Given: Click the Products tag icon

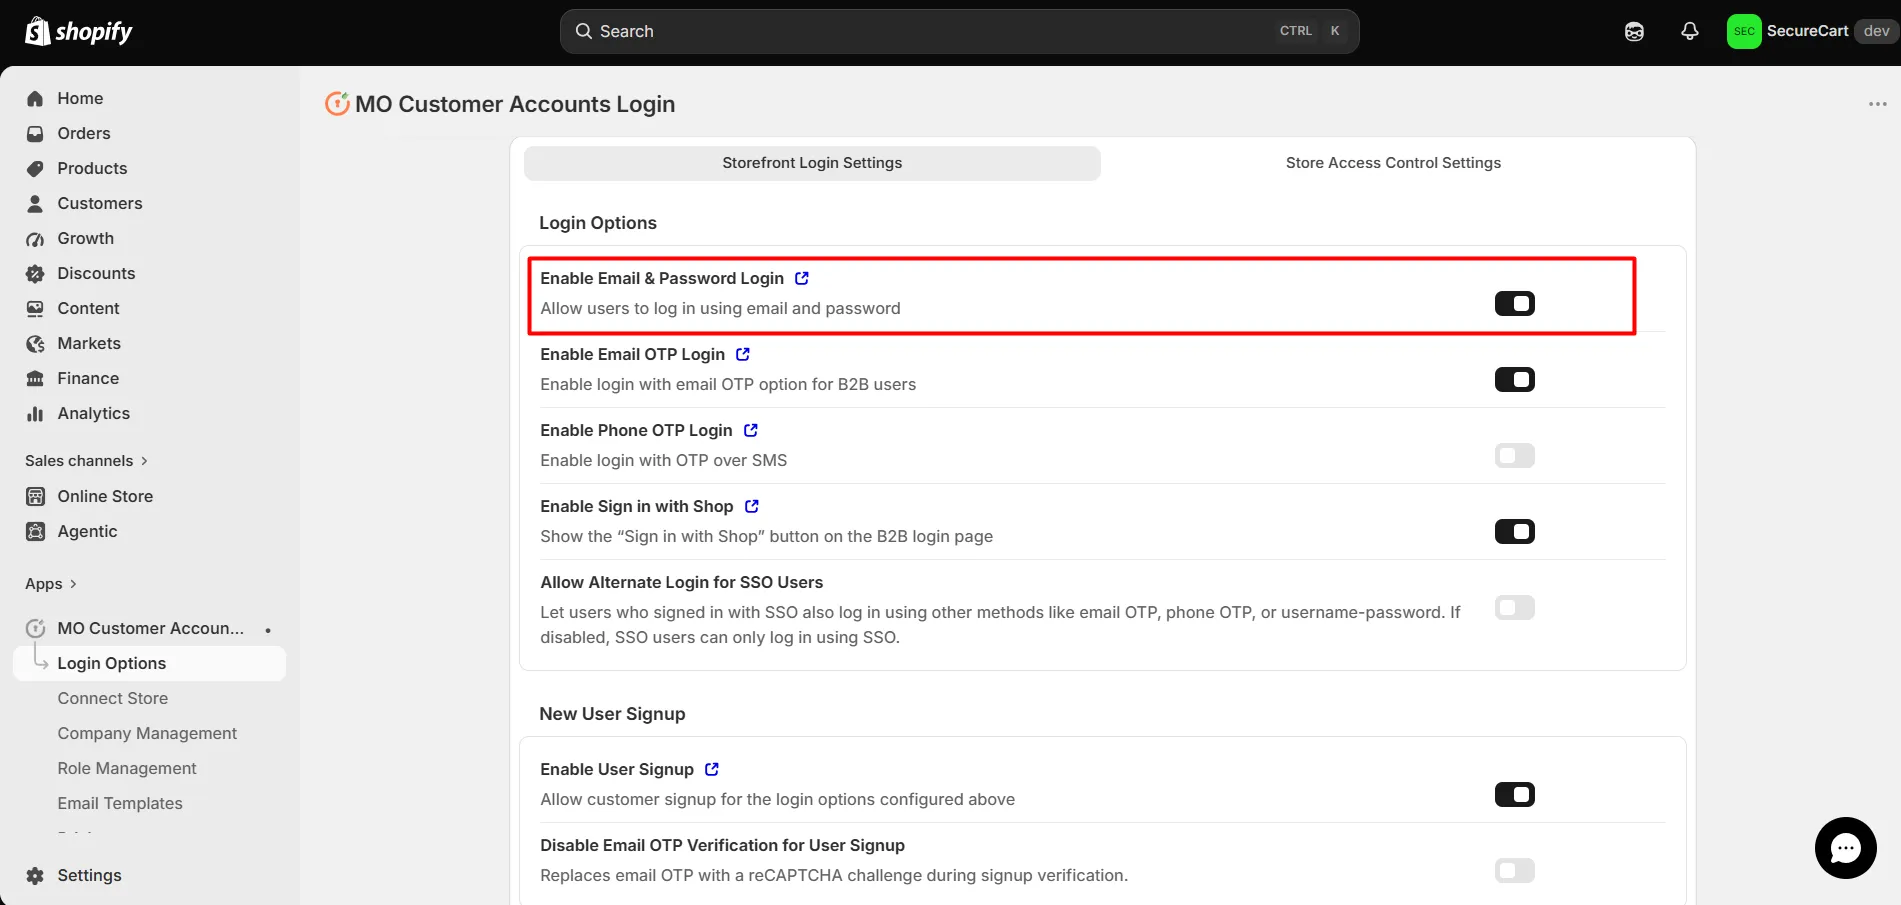Looking at the screenshot, I should [x=35, y=168].
